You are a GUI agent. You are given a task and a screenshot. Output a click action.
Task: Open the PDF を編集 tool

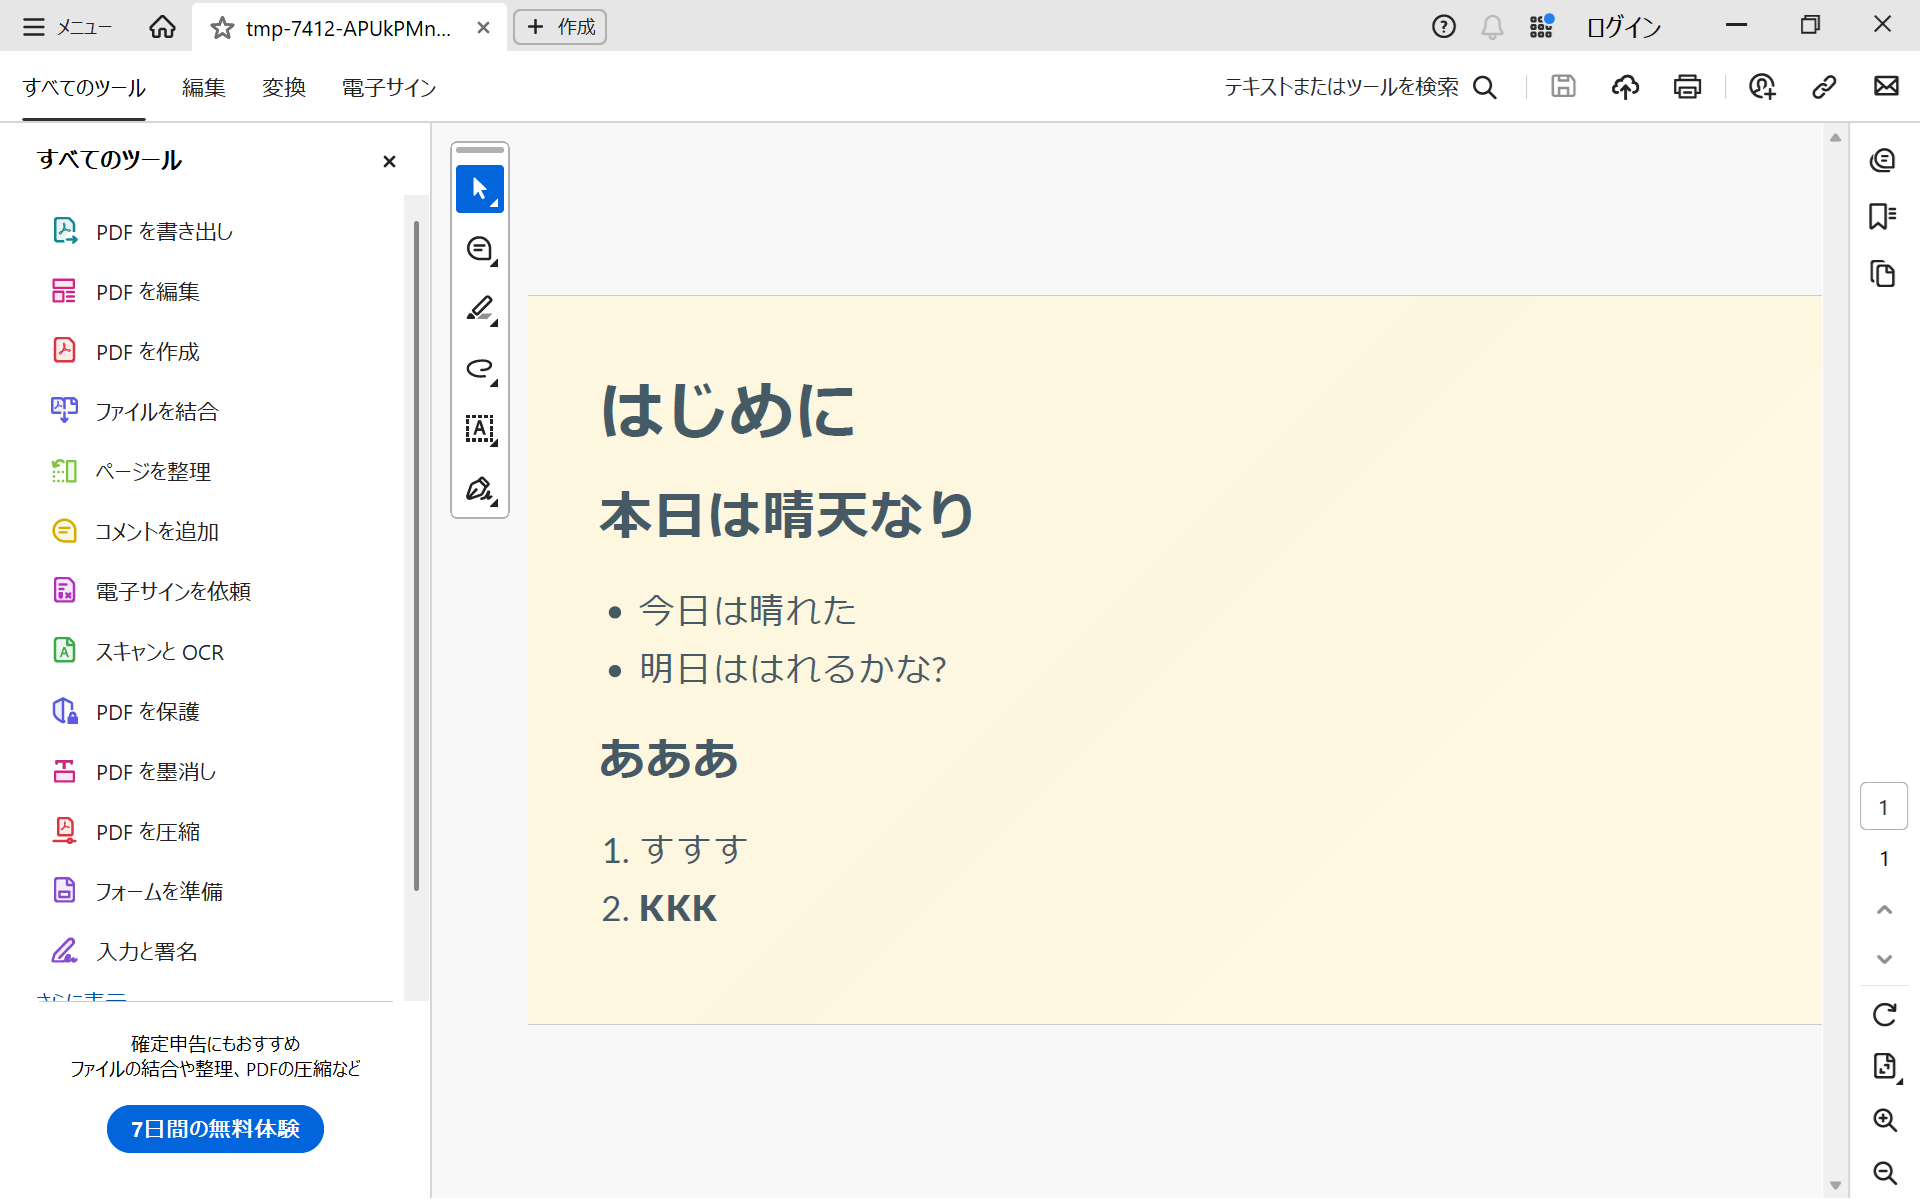pos(147,292)
